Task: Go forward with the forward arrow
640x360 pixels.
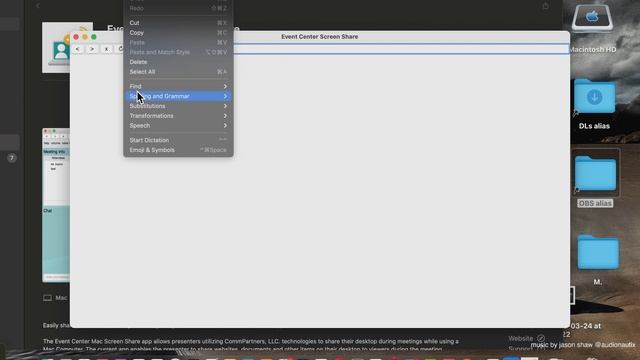Action: tap(92, 49)
